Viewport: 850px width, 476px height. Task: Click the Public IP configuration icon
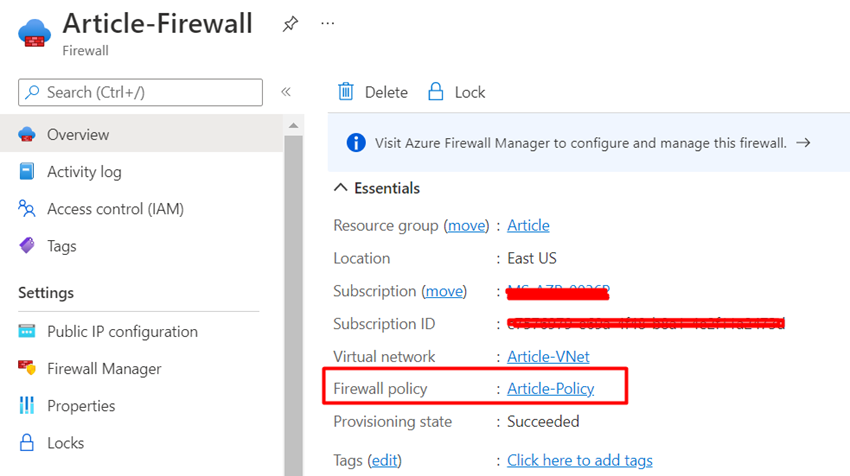point(27,331)
